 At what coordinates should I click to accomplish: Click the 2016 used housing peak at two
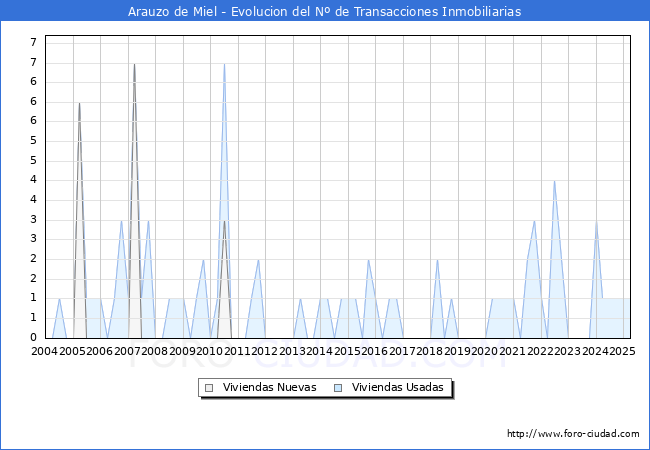click(x=369, y=260)
